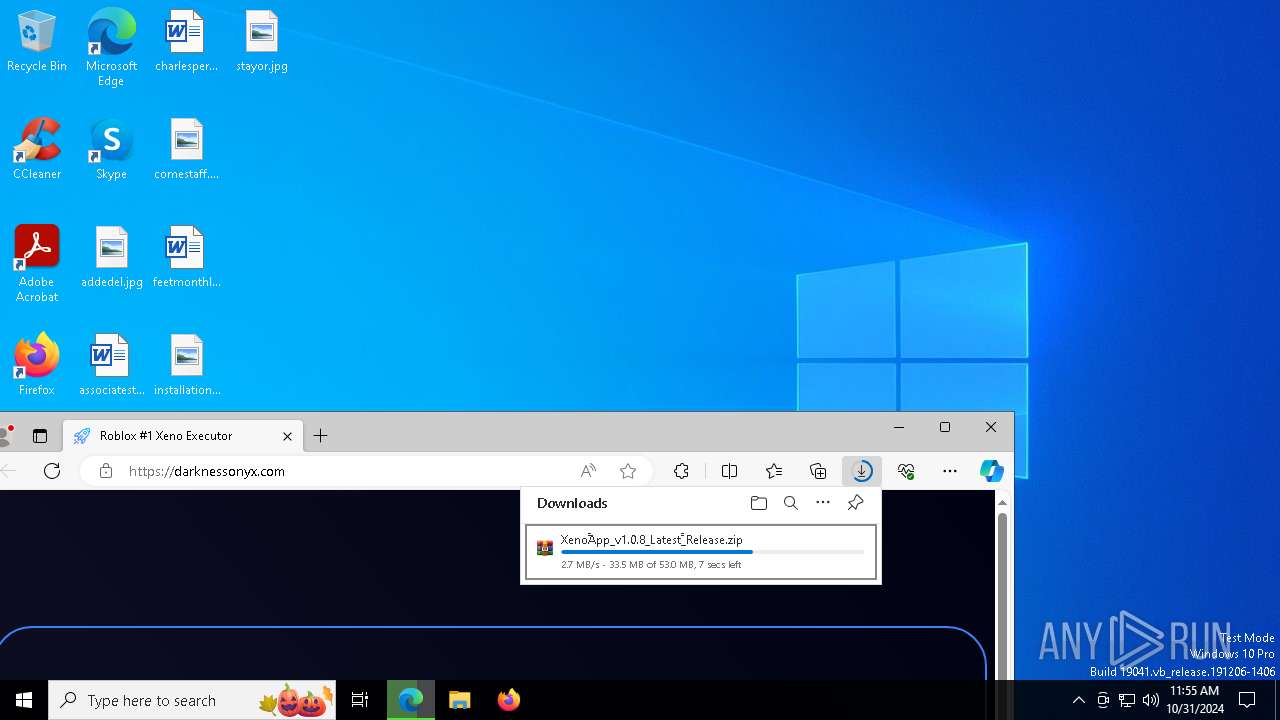Open the Copilot sidebar
Screen dimensions: 1280x720
tap(992, 471)
